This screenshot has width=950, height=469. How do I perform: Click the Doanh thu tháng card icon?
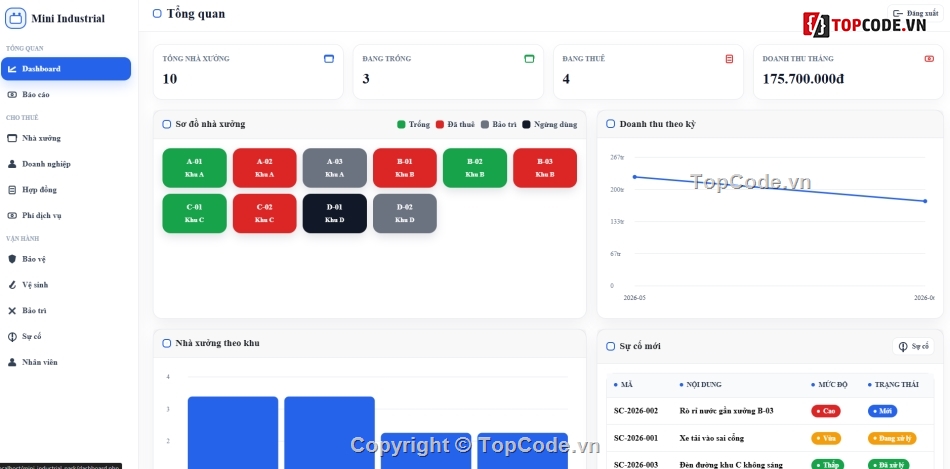(929, 59)
